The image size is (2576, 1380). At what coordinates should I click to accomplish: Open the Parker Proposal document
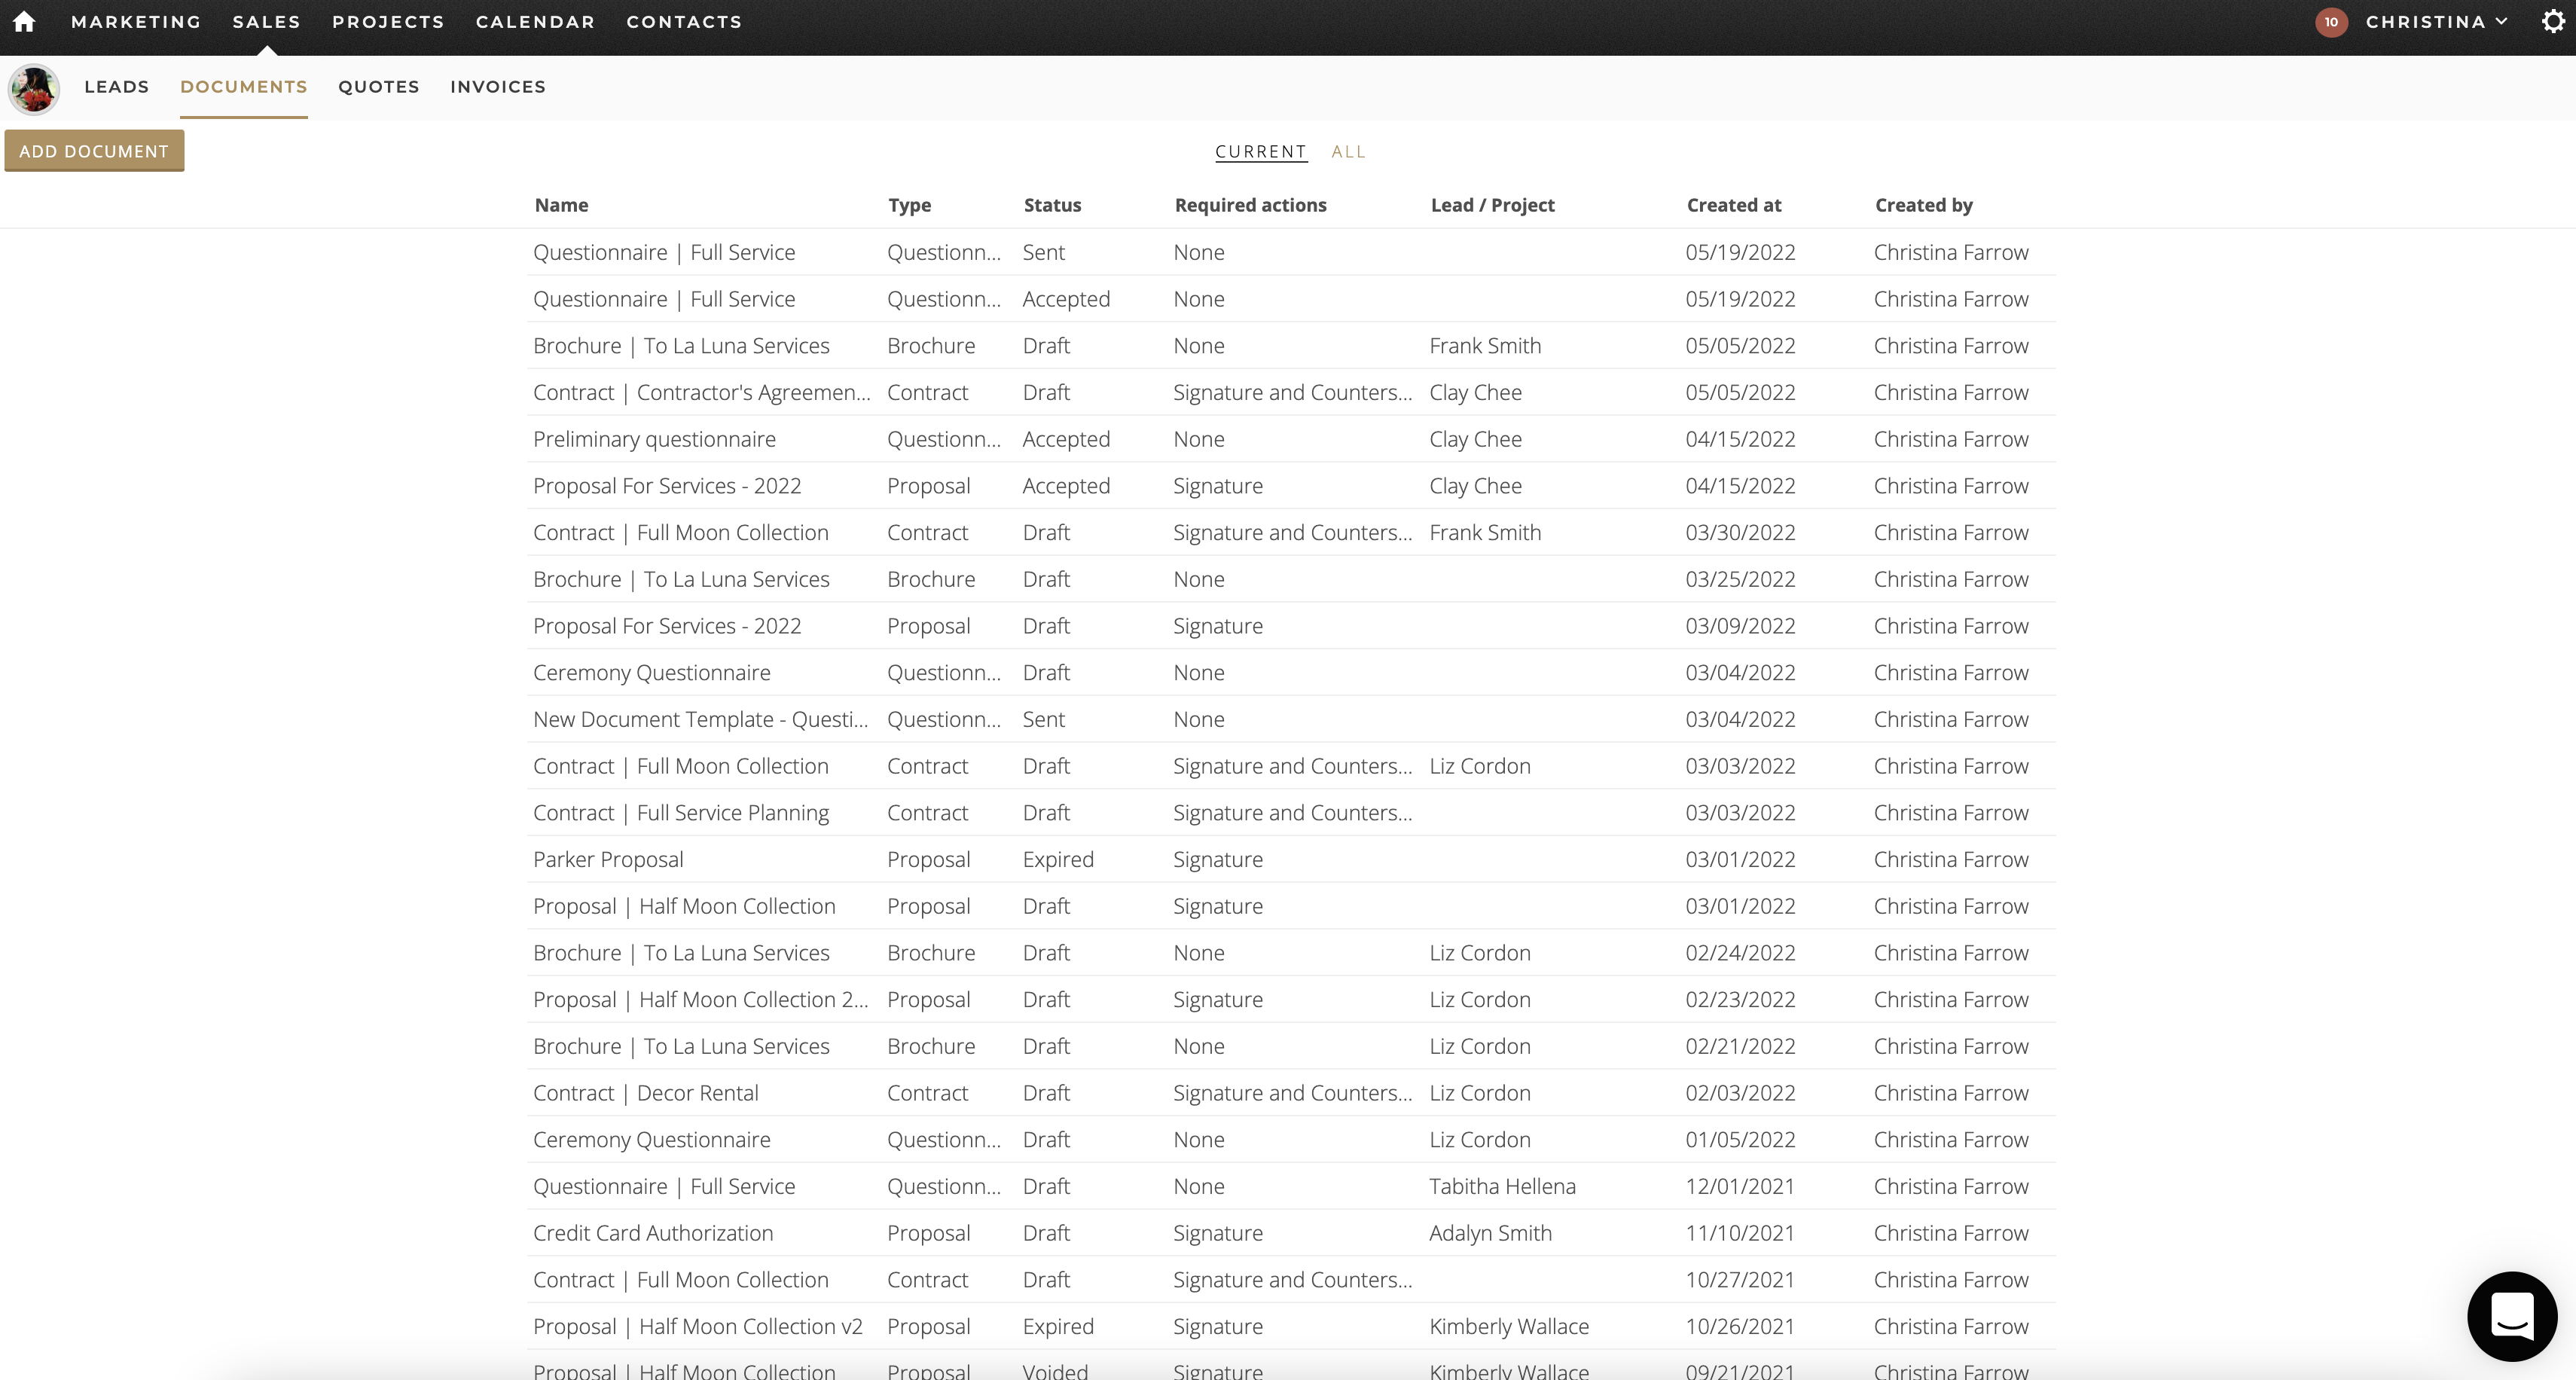coord(607,858)
